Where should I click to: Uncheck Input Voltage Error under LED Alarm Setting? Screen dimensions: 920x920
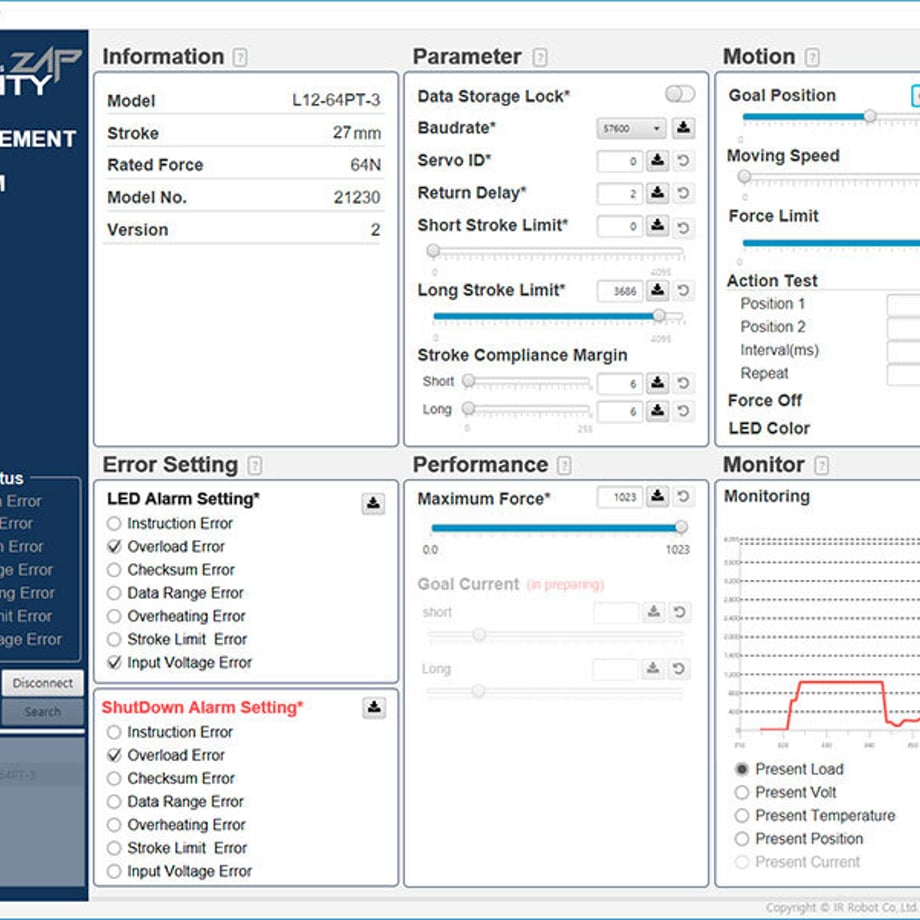tap(114, 663)
